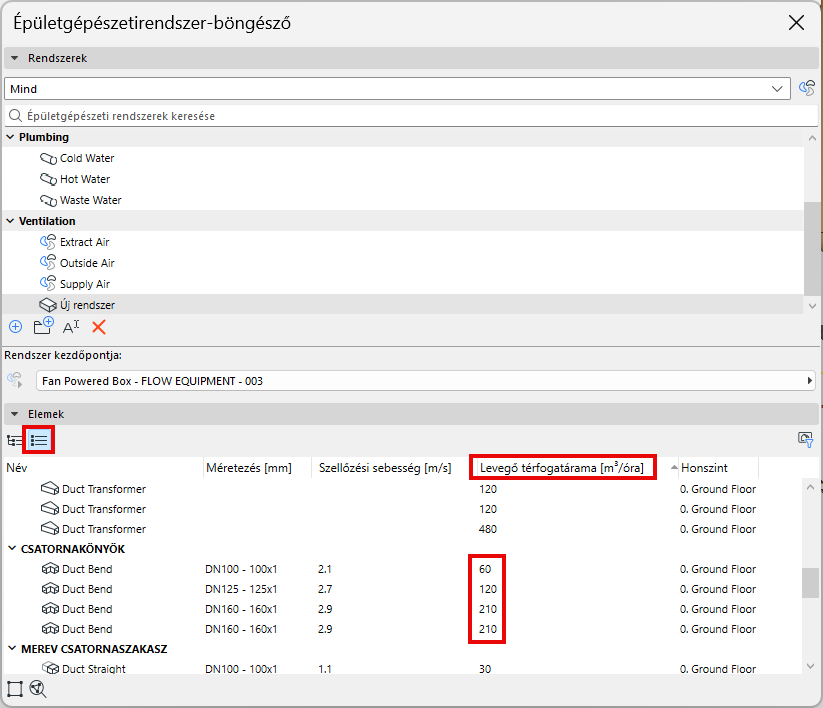Sort by Honszint column header
823x708 pixels.
click(717, 468)
